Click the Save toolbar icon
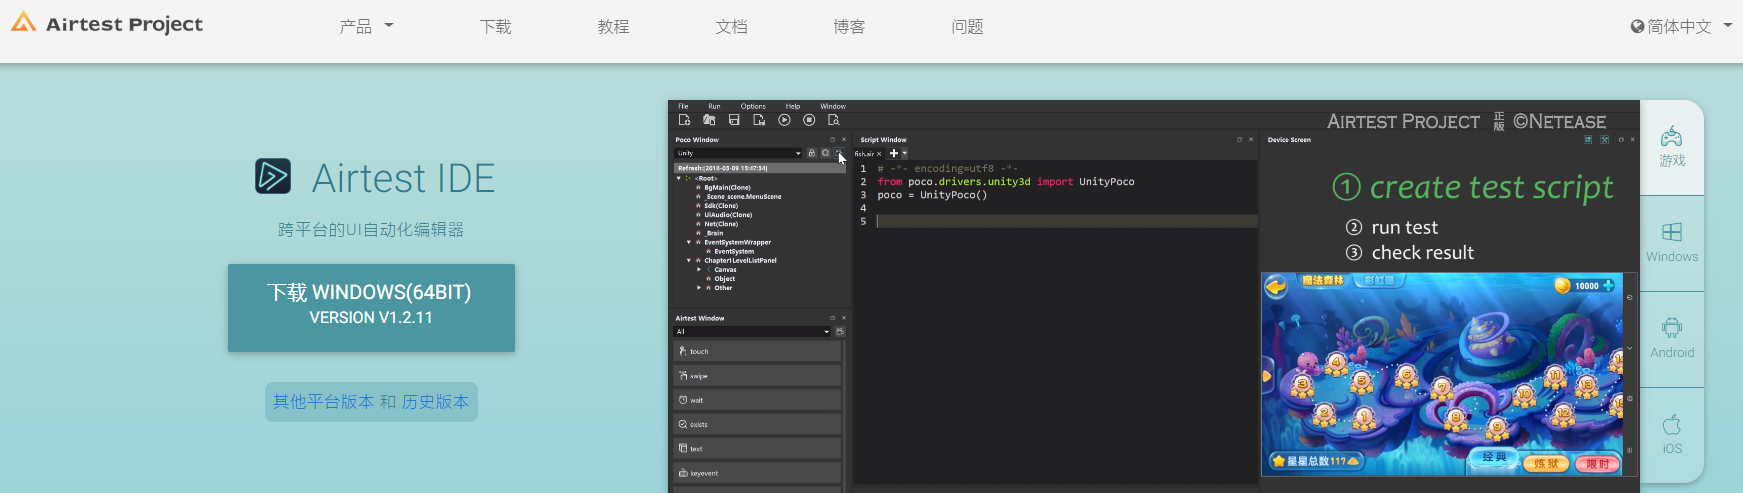Screen dimensions: 1743x493 pyautogui.click(x=734, y=120)
